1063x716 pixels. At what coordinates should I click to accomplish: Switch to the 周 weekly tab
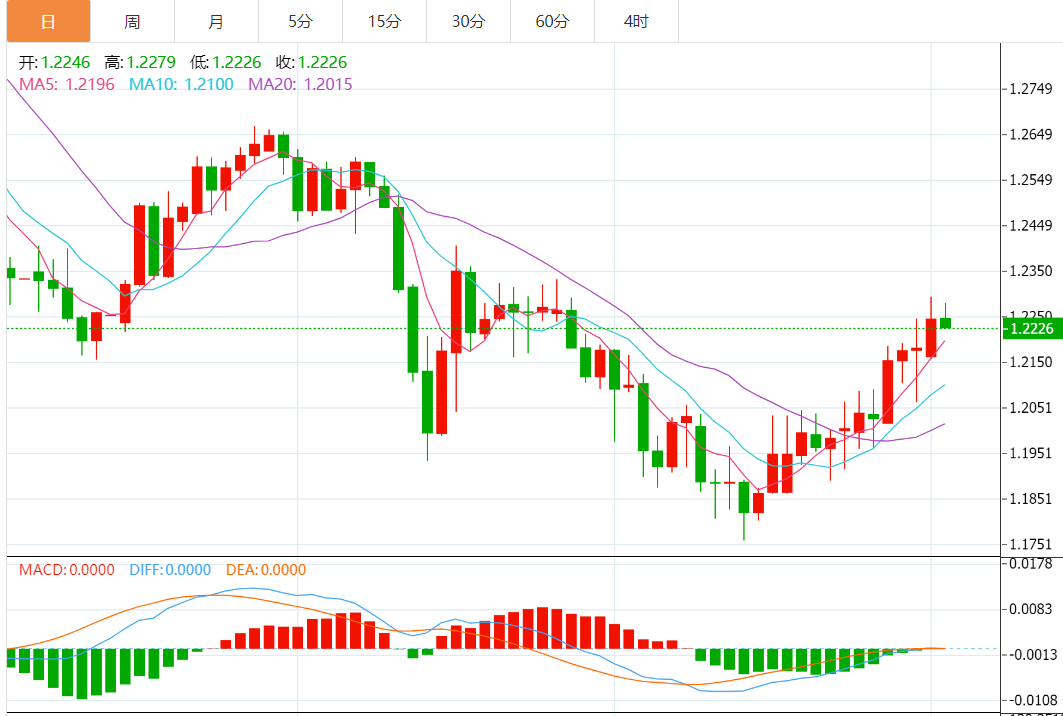tap(132, 22)
